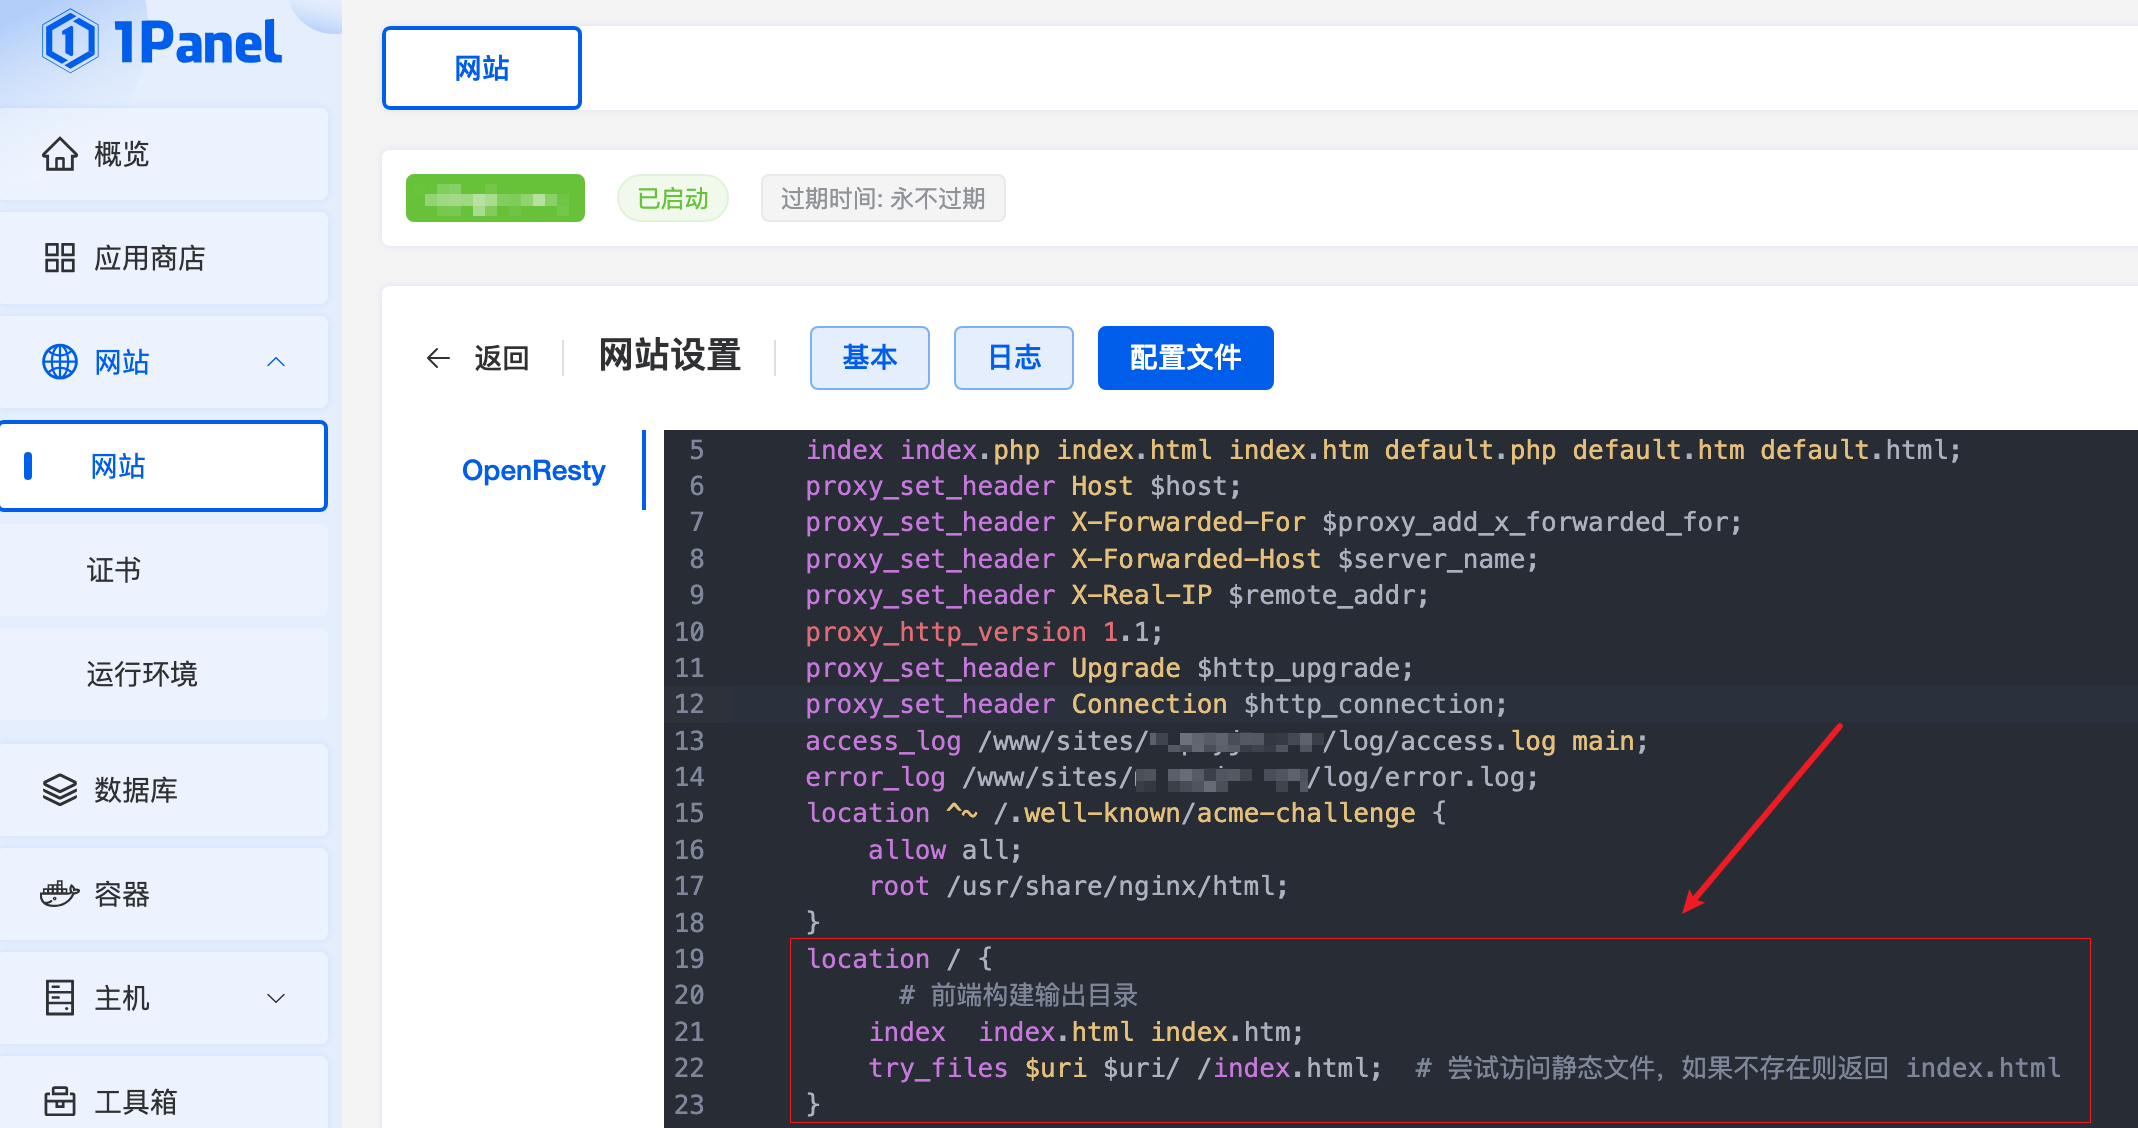
Task: Place cursor on line 19 'location / {'
Action: coord(899,959)
